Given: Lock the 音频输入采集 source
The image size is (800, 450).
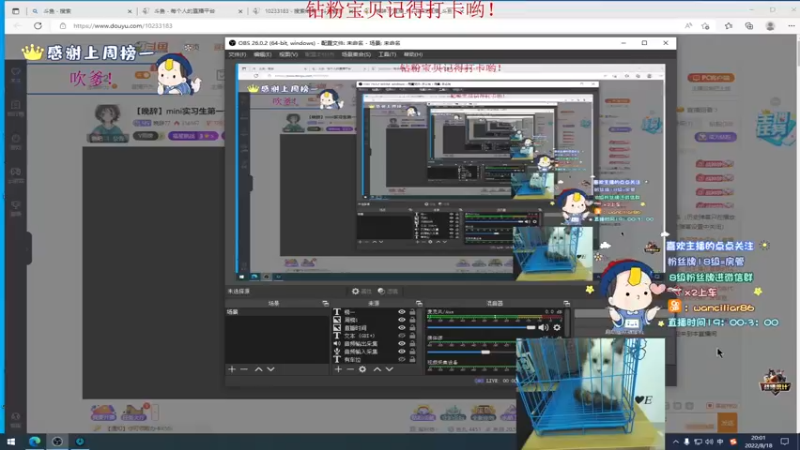Looking at the screenshot, I should [412, 352].
